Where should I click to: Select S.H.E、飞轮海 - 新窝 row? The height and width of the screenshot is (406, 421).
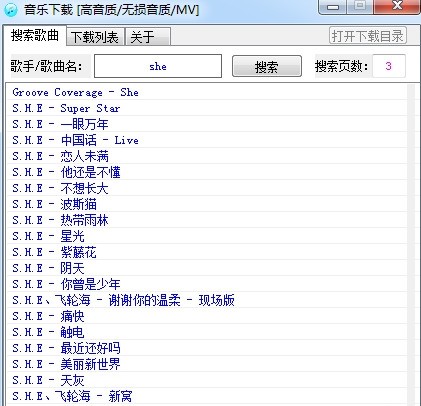click(x=207, y=396)
